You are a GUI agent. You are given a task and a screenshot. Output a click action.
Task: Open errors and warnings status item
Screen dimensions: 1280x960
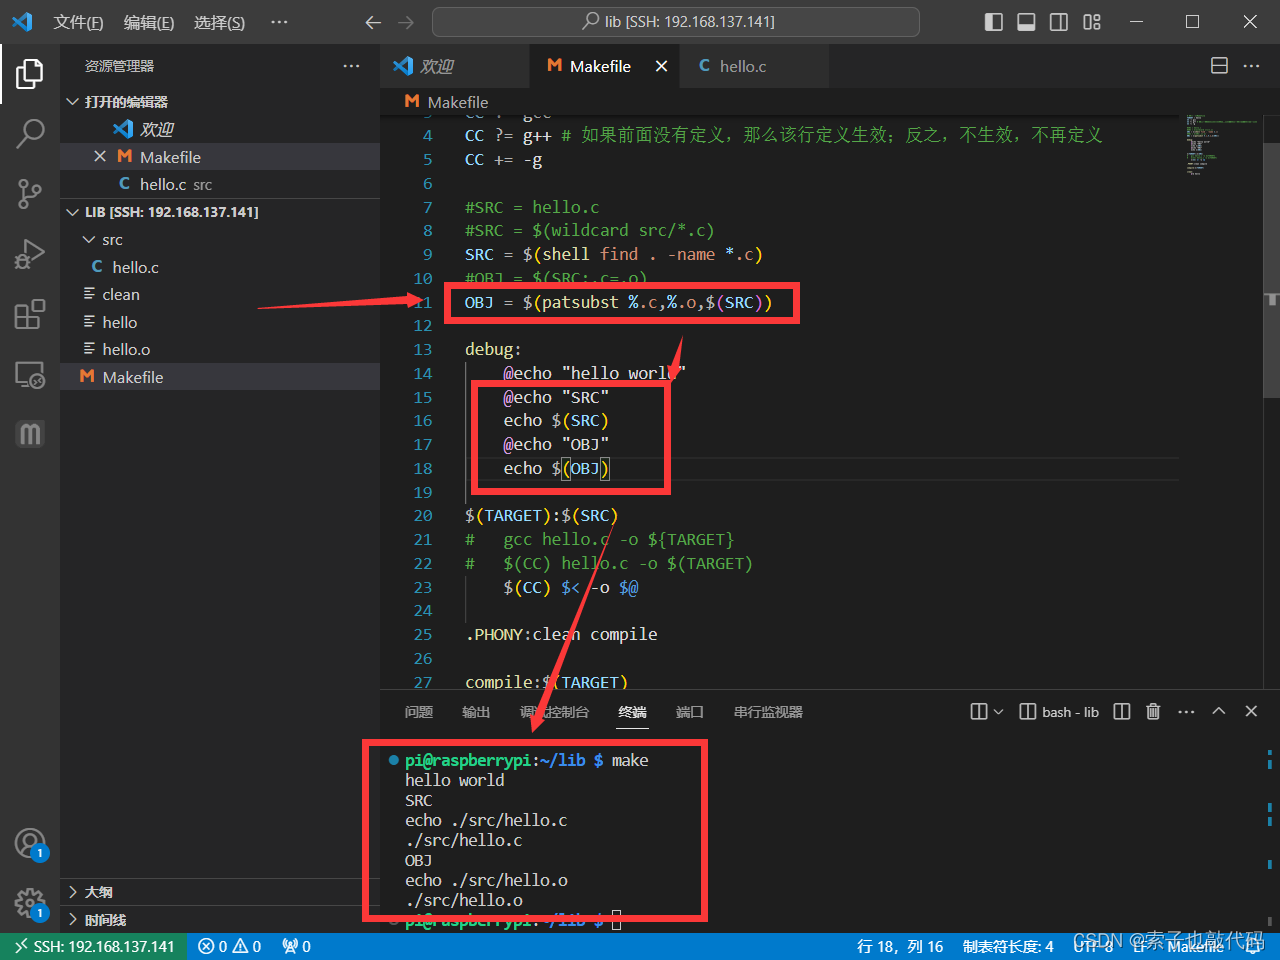click(x=230, y=946)
